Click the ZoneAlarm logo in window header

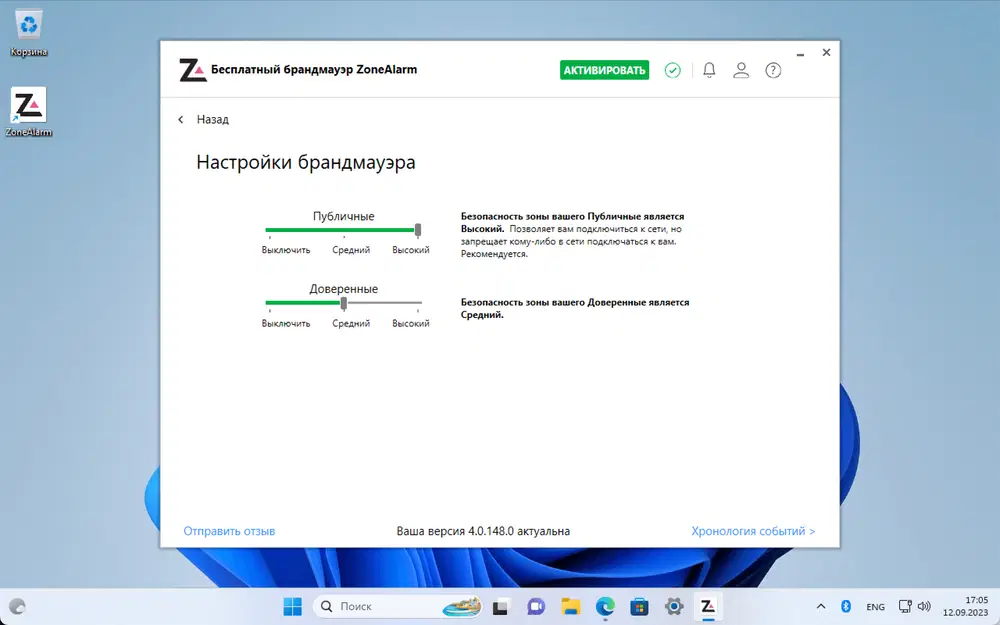point(193,70)
